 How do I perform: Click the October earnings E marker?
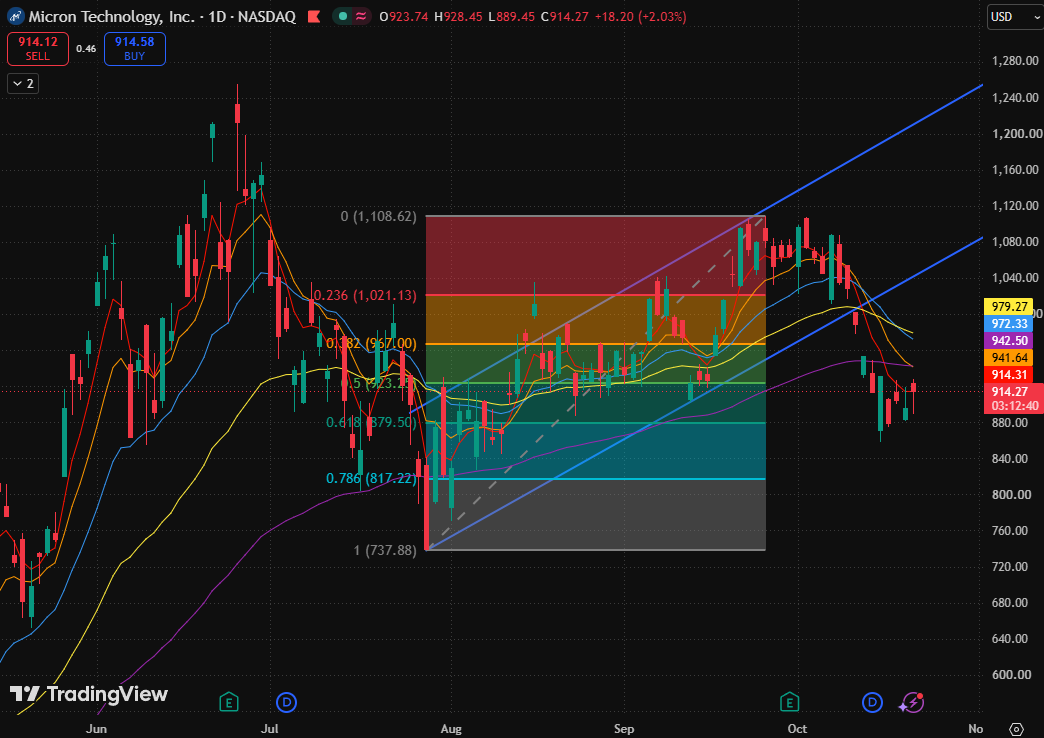point(789,702)
